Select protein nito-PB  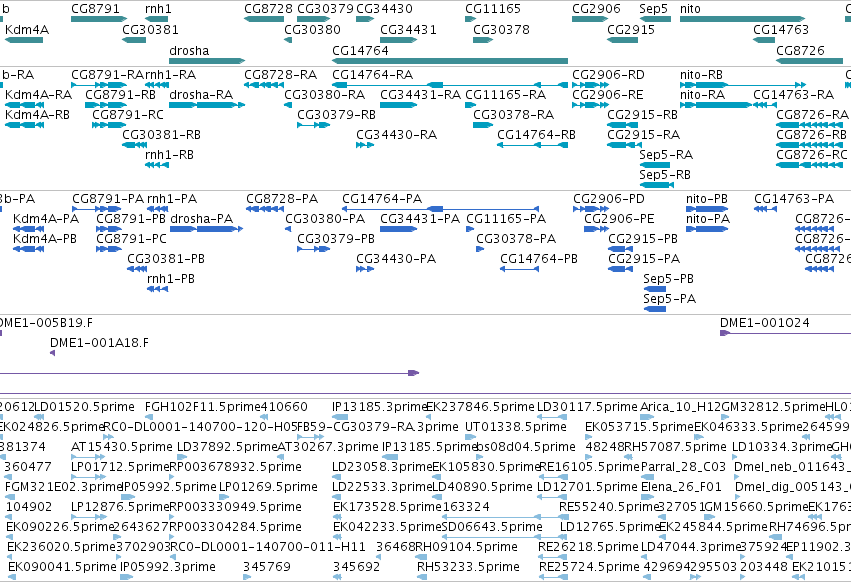coord(707,209)
